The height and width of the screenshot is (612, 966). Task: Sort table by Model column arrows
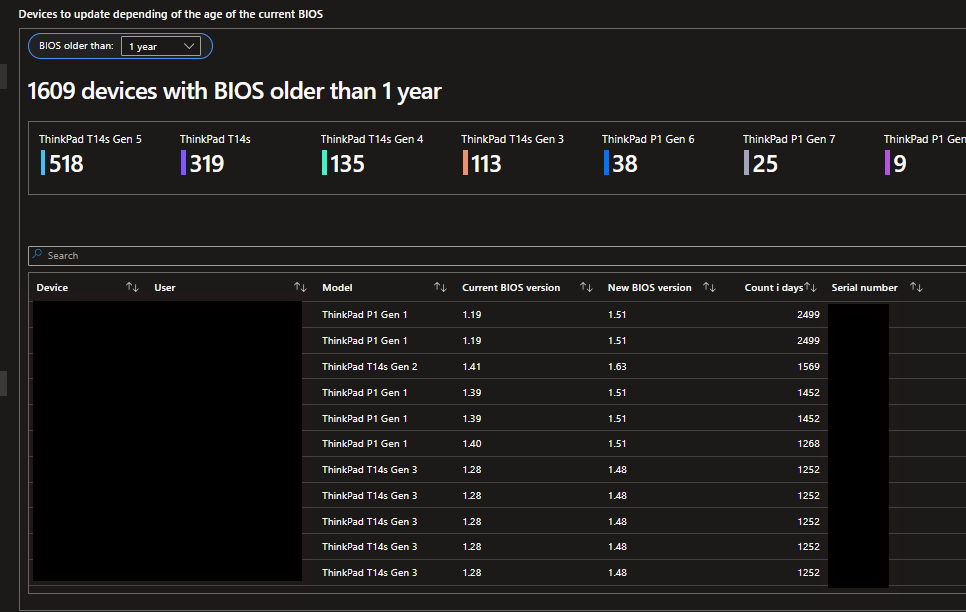tap(440, 287)
